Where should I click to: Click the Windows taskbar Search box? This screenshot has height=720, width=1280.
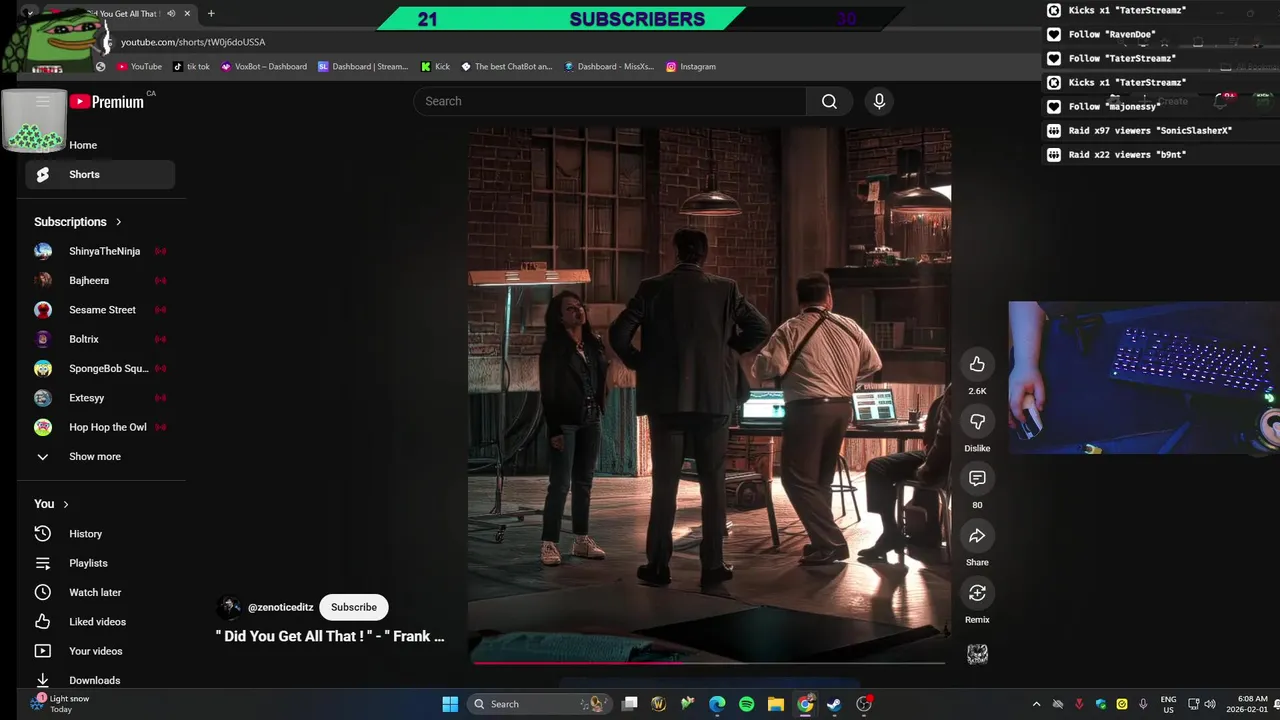(540, 704)
